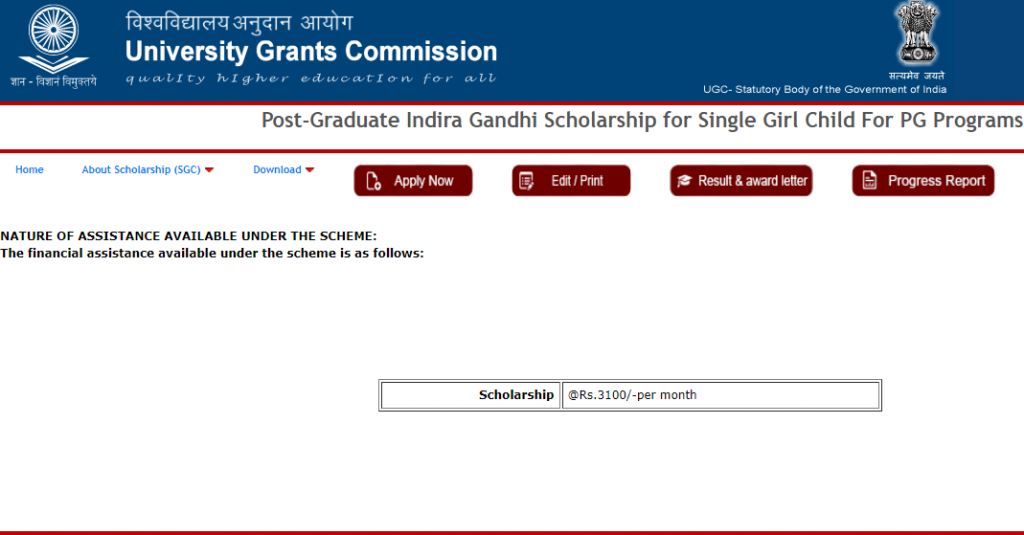Viewport: 1024px width, 535px height.
Task: View the Result & award letter text
Action: click(x=752, y=181)
